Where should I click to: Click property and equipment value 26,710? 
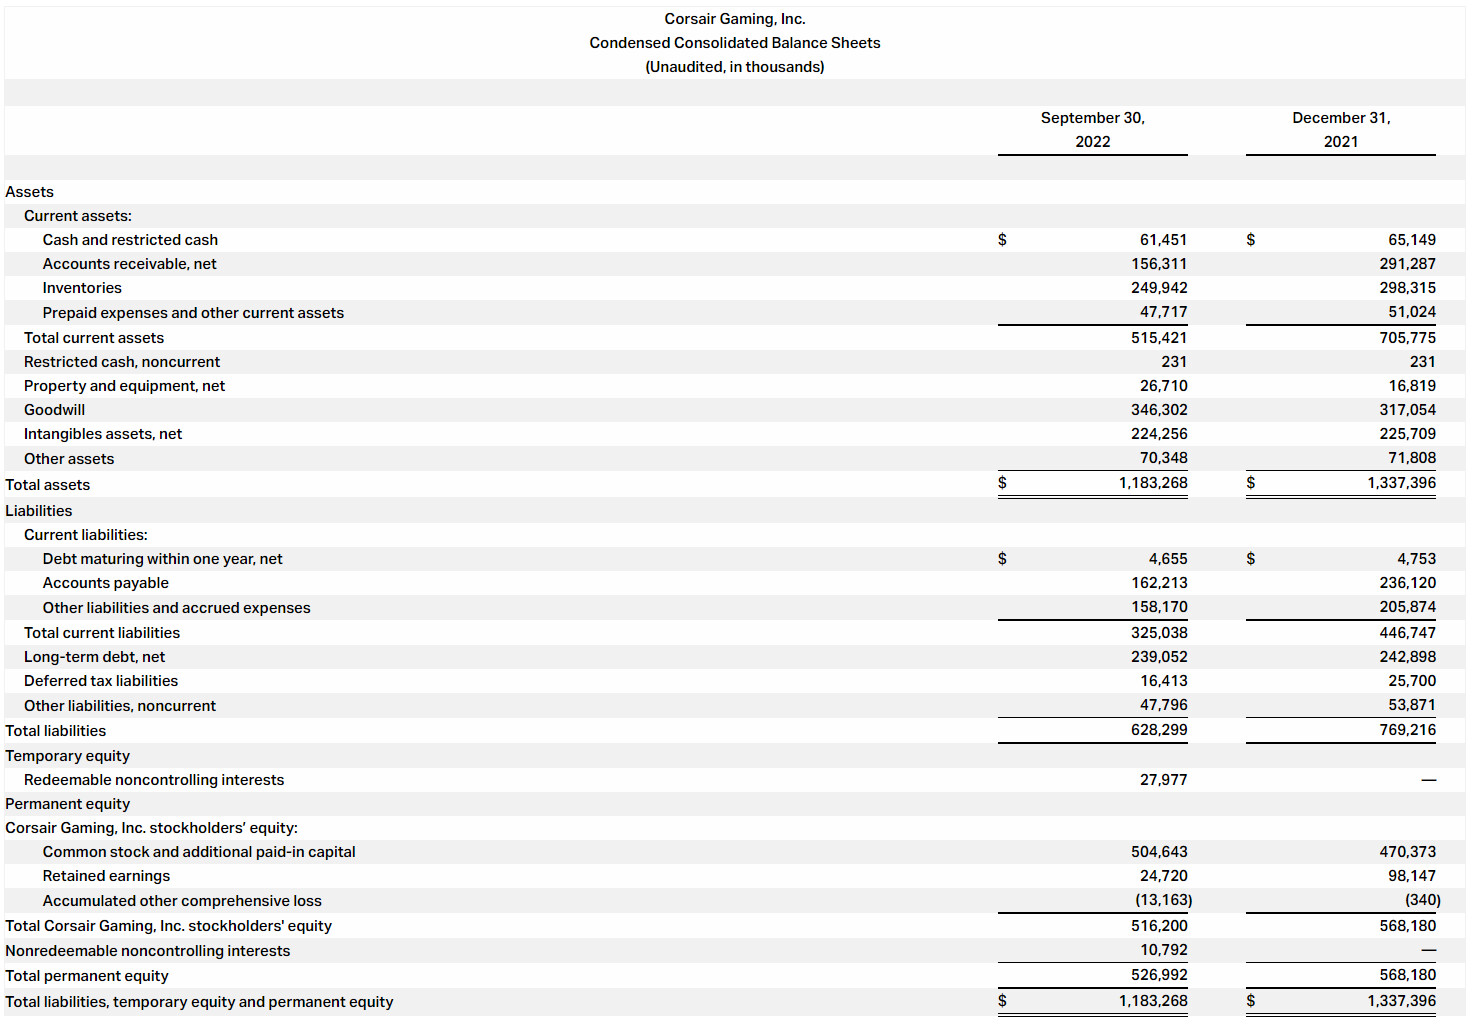pyautogui.click(x=1164, y=386)
